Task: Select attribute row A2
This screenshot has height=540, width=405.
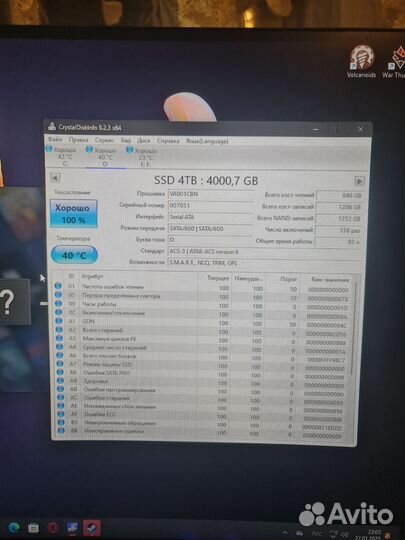Action: click(202, 331)
